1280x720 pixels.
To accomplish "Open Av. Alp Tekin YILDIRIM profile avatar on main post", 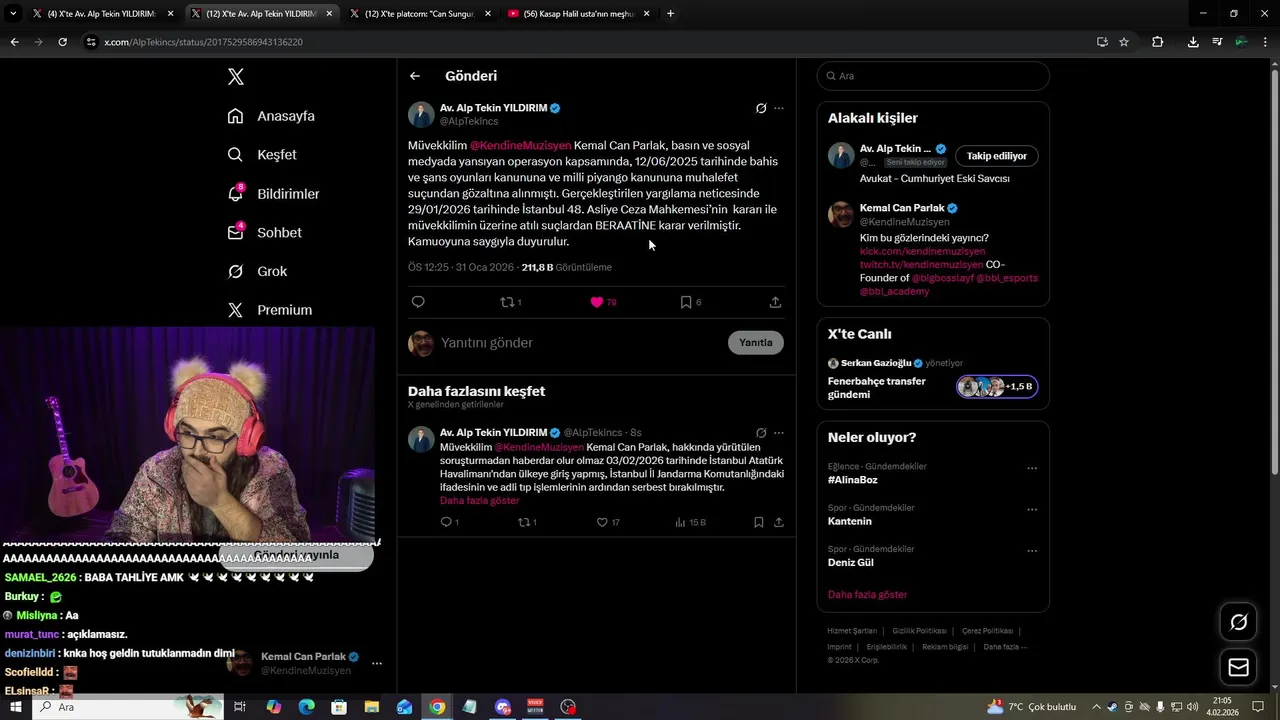I will click(421, 114).
